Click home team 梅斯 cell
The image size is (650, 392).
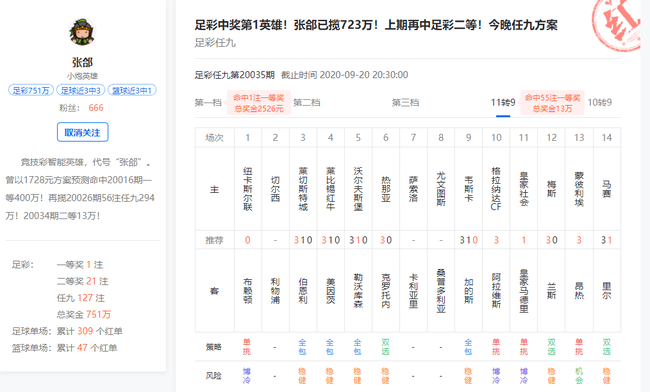click(551, 189)
